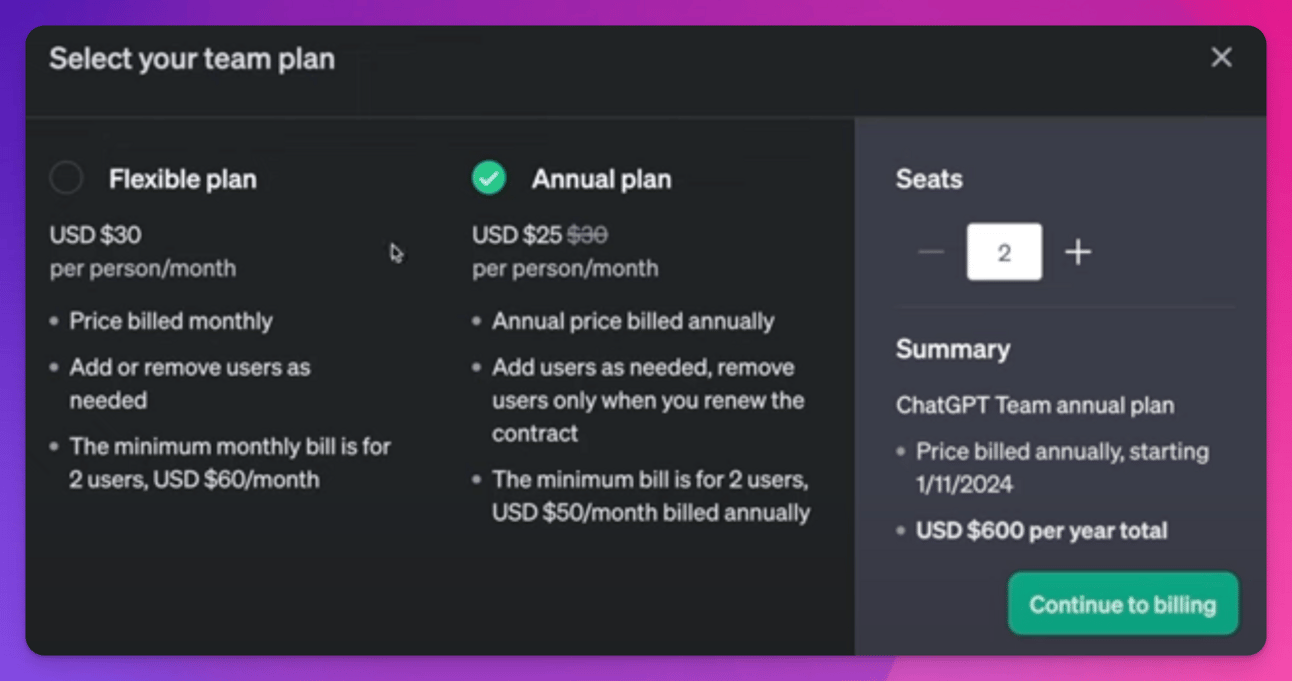
Task: Click the "Flexible plan" label text
Action: point(183,180)
